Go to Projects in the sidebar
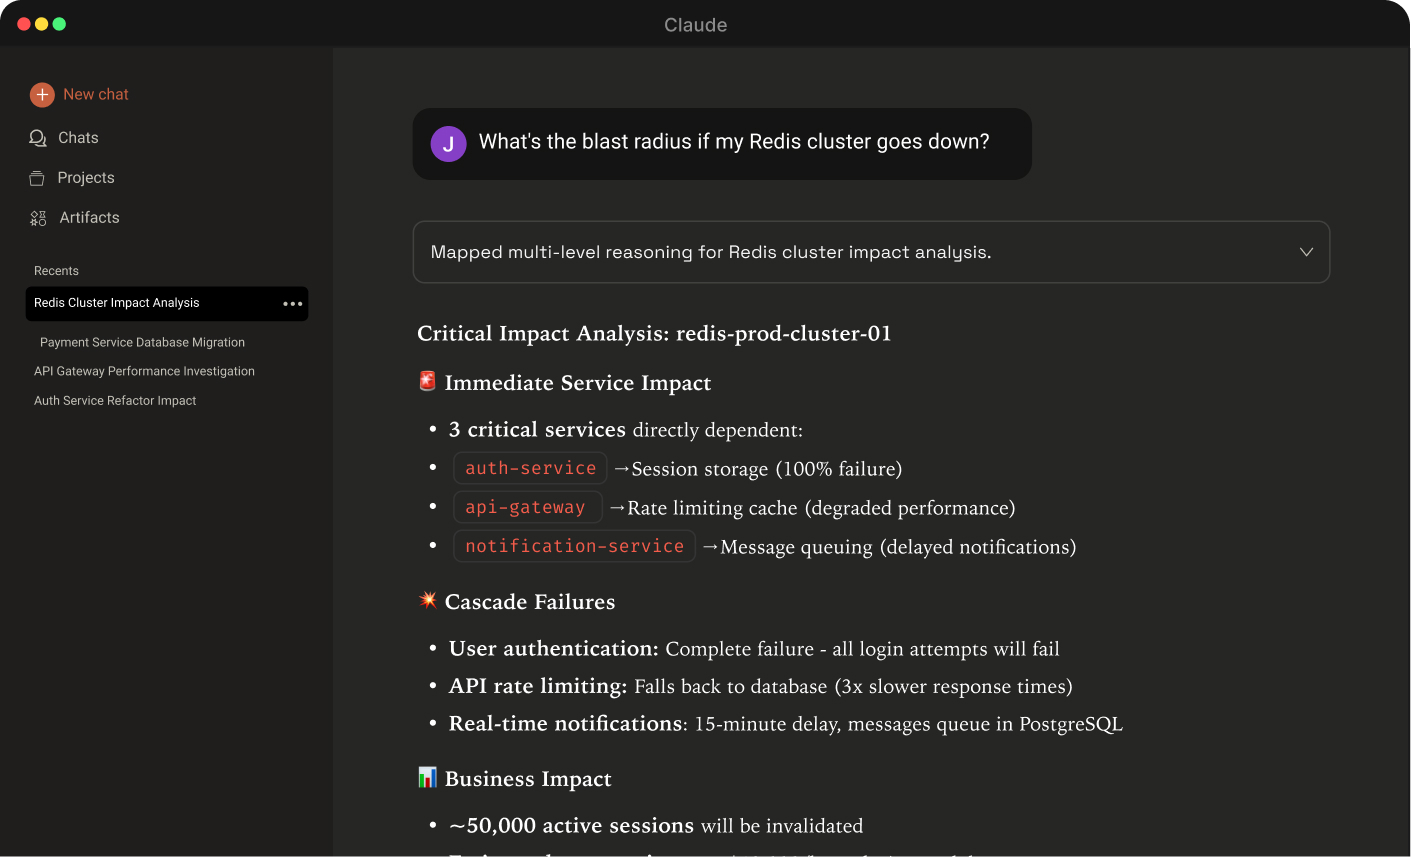The height and width of the screenshot is (857, 1411). click(86, 178)
